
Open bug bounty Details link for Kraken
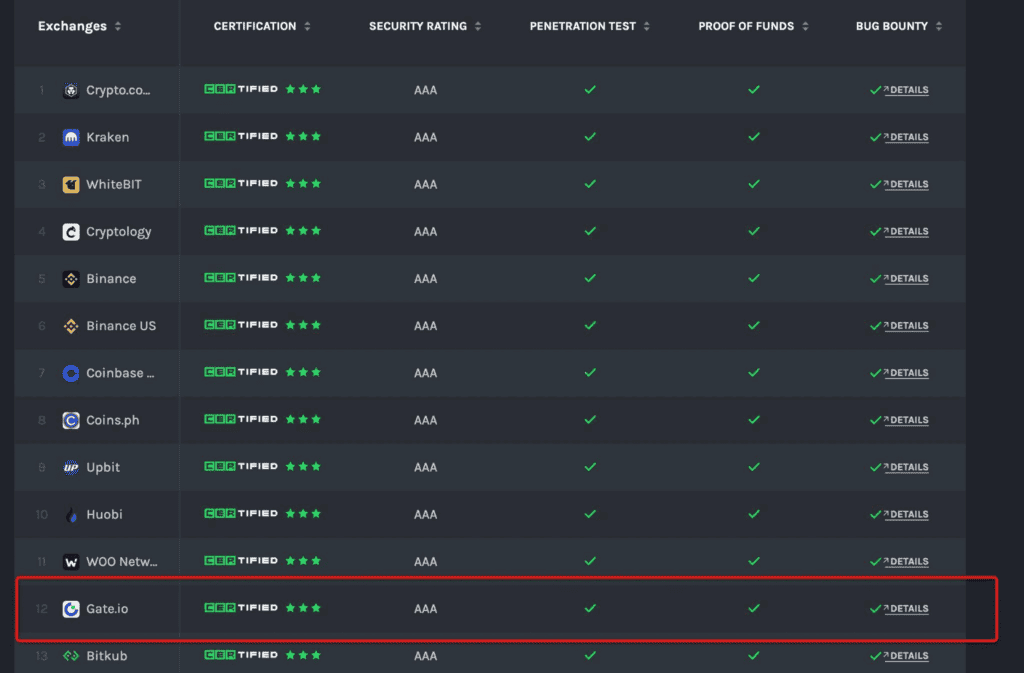click(x=906, y=137)
